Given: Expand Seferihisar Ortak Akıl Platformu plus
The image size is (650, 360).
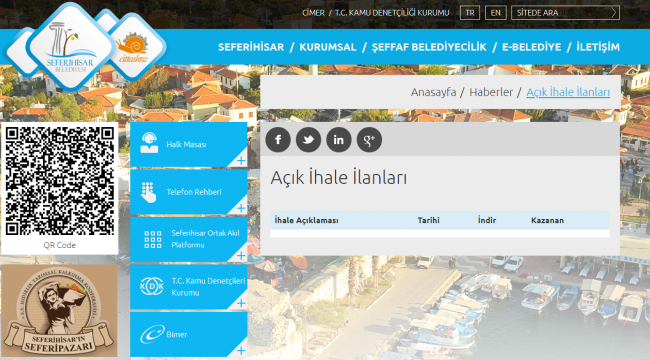Looking at the screenshot, I should [241, 255].
